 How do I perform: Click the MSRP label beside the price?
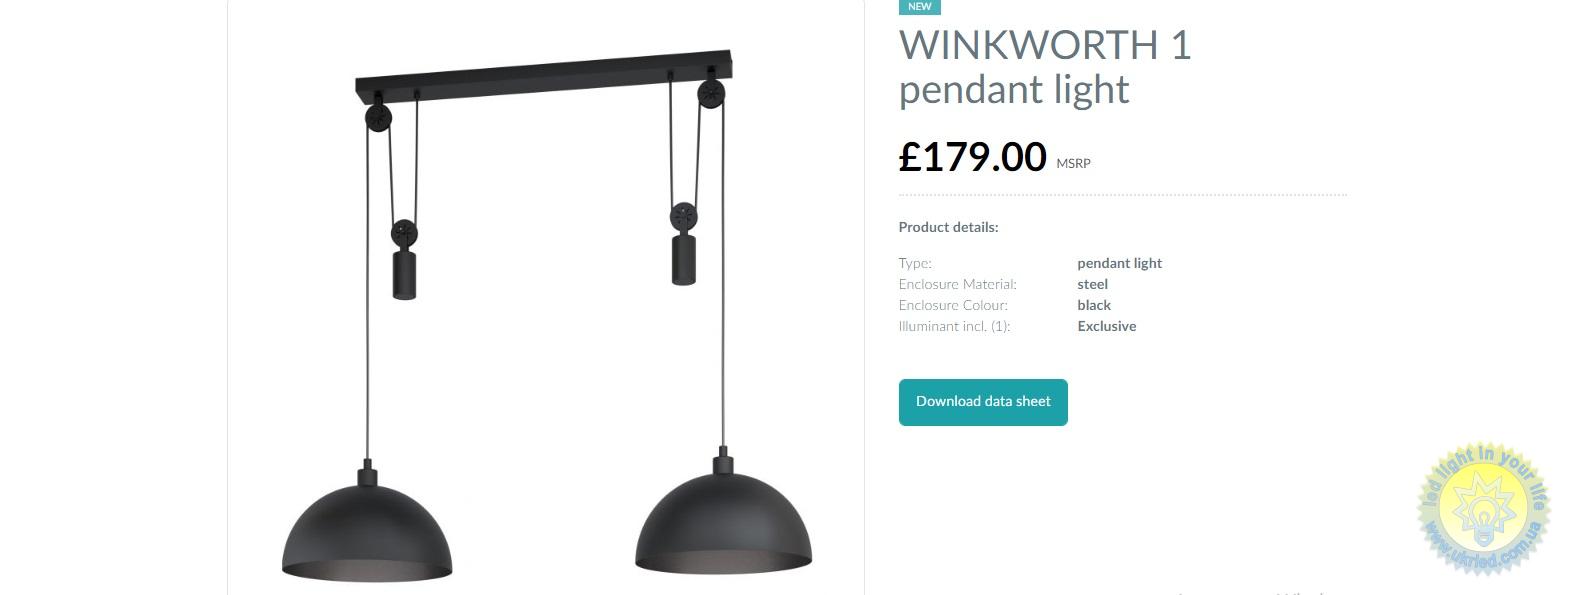pyautogui.click(x=1073, y=163)
